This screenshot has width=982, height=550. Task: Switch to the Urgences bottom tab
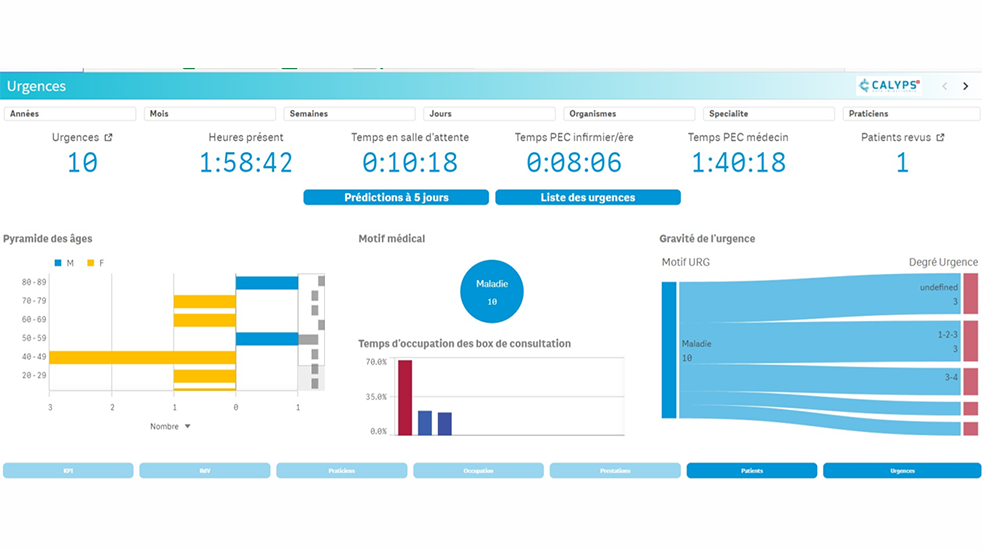[x=902, y=470]
